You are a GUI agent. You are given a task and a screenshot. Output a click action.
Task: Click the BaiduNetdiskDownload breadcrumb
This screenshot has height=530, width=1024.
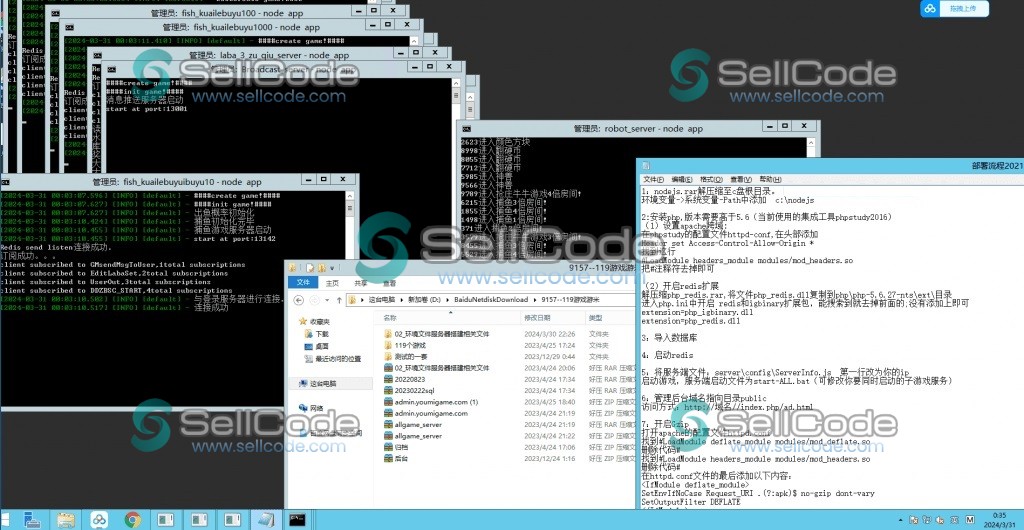(492, 300)
